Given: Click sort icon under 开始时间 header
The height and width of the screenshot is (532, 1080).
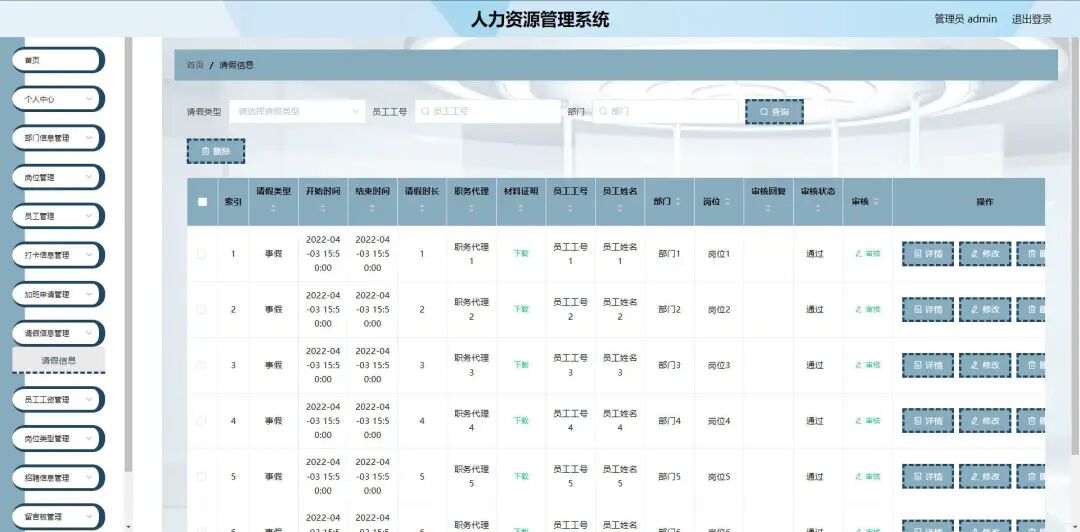Looking at the screenshot, I should tap(323, 208).
